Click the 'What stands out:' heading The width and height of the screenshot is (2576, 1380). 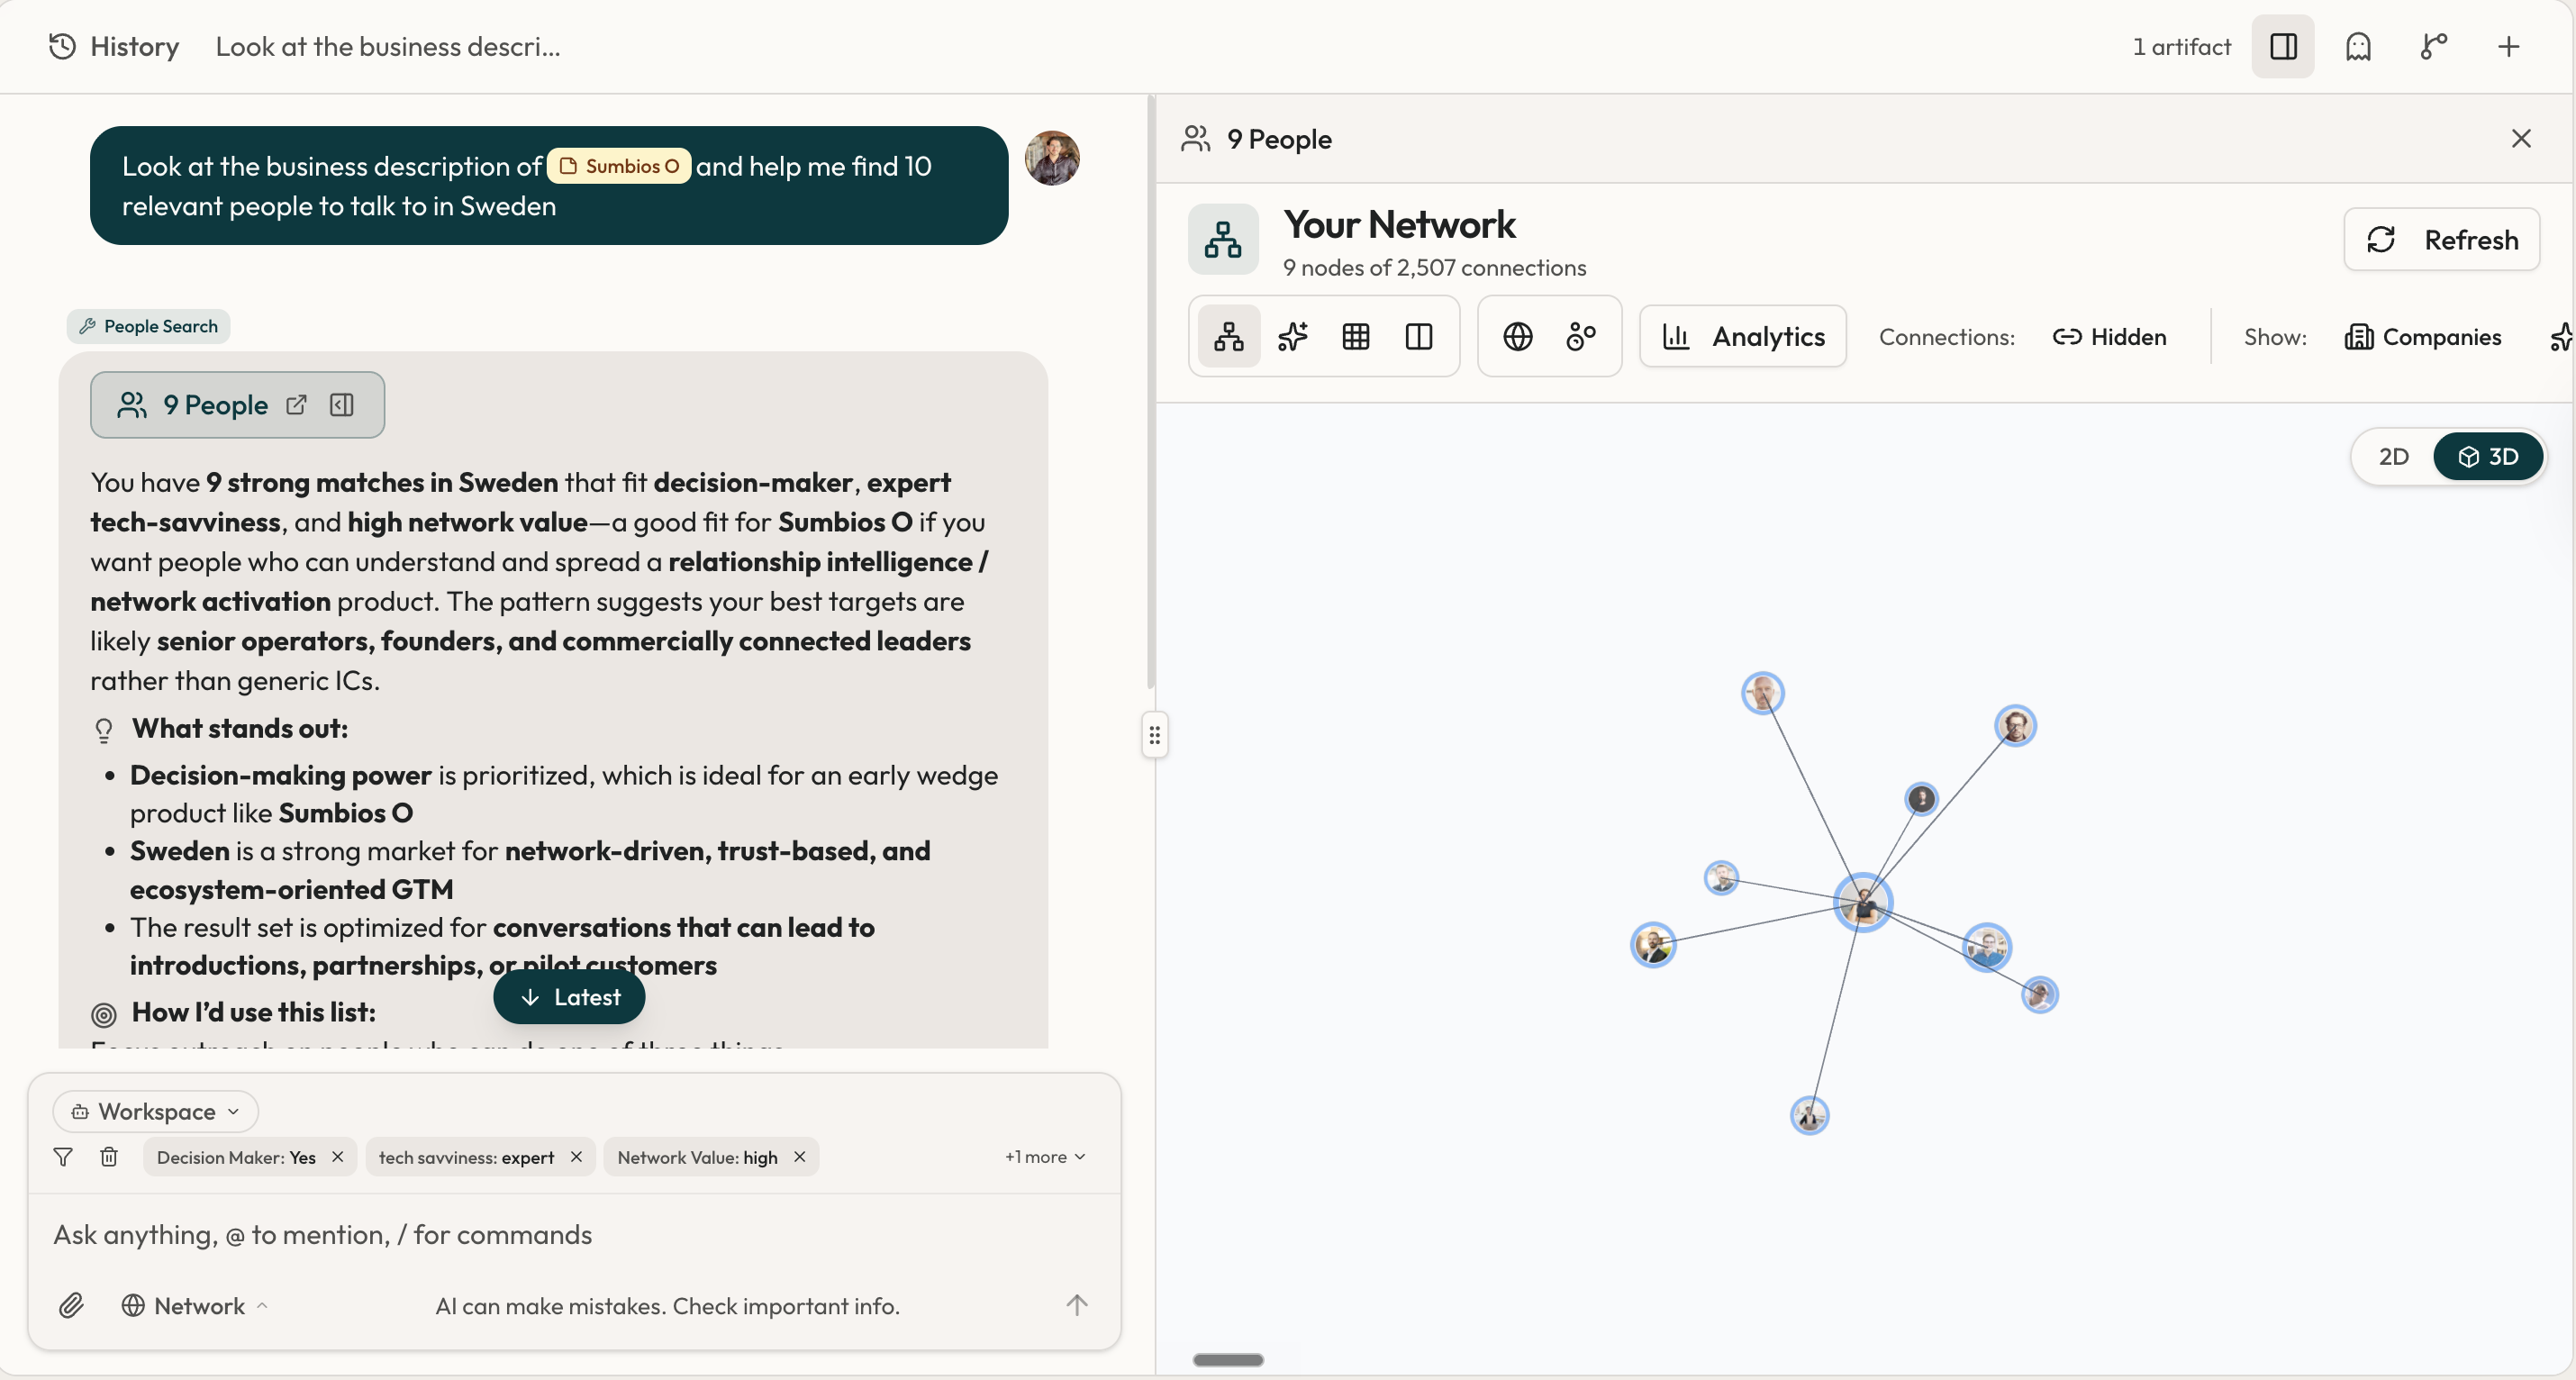point(240,728)
